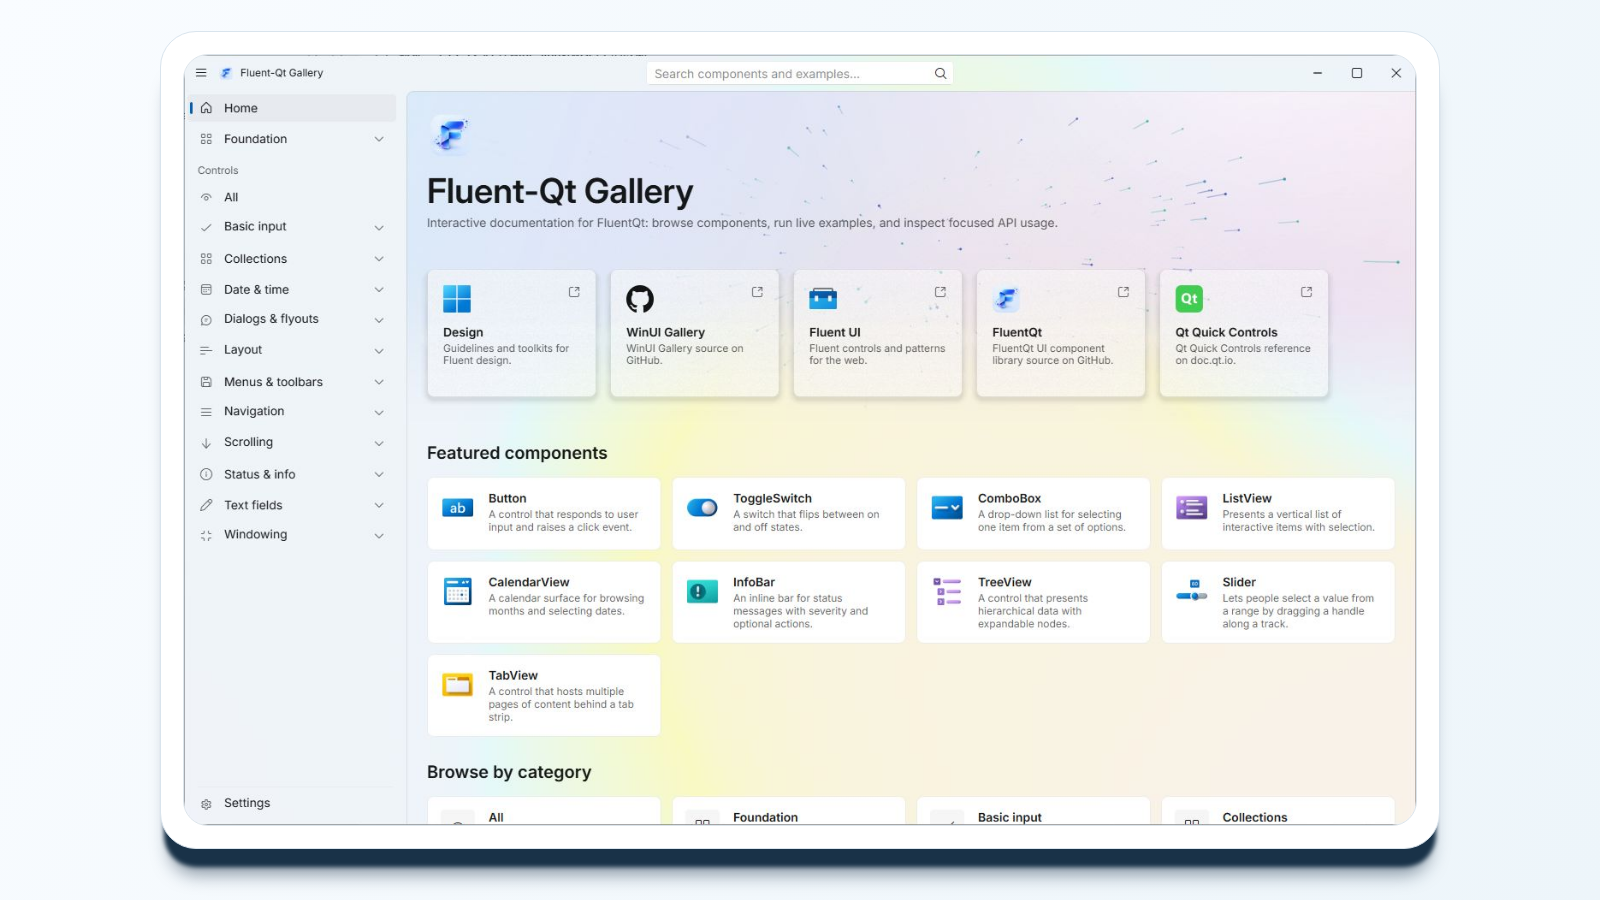Click the InfoBar component icon
This screenshot has height=900, width=1600.
(x=702, y=592)
